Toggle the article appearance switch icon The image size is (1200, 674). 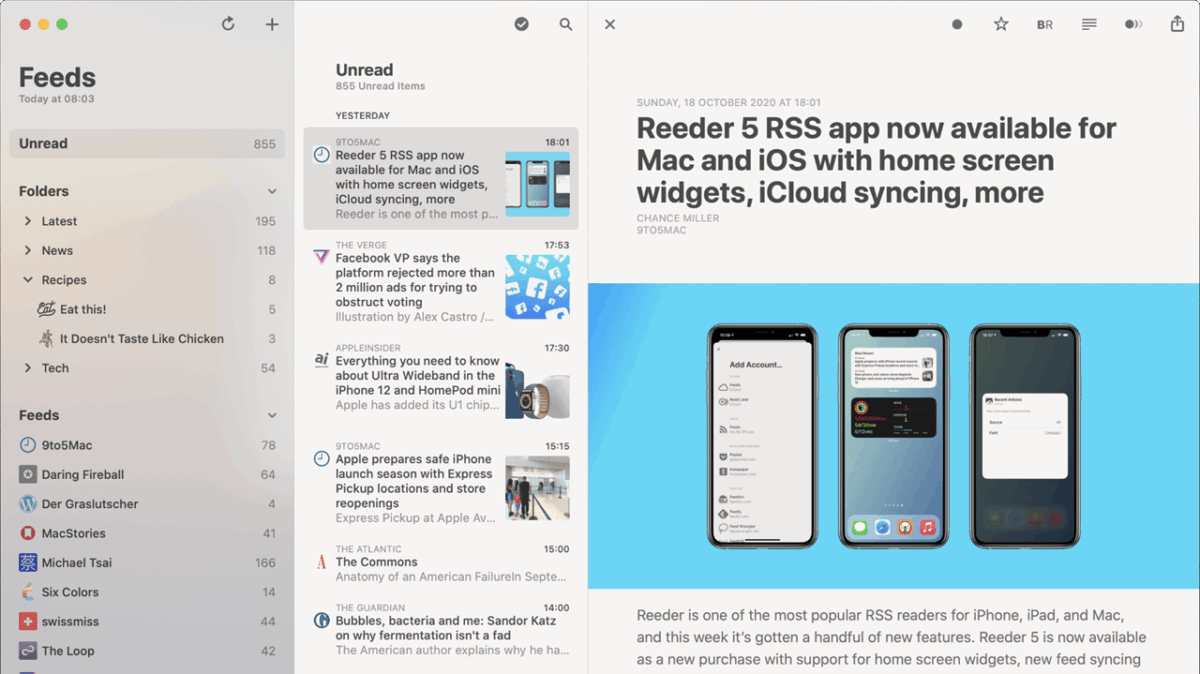(x=1133, y=24)
